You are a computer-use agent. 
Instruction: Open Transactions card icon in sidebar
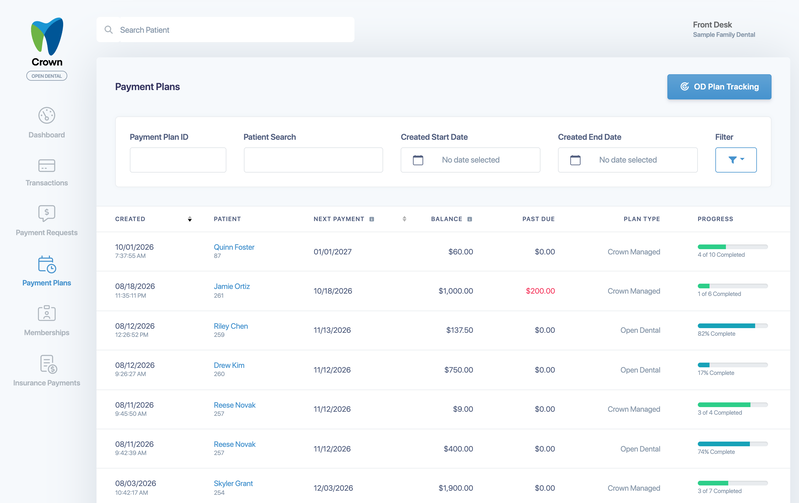coord(46,166)
